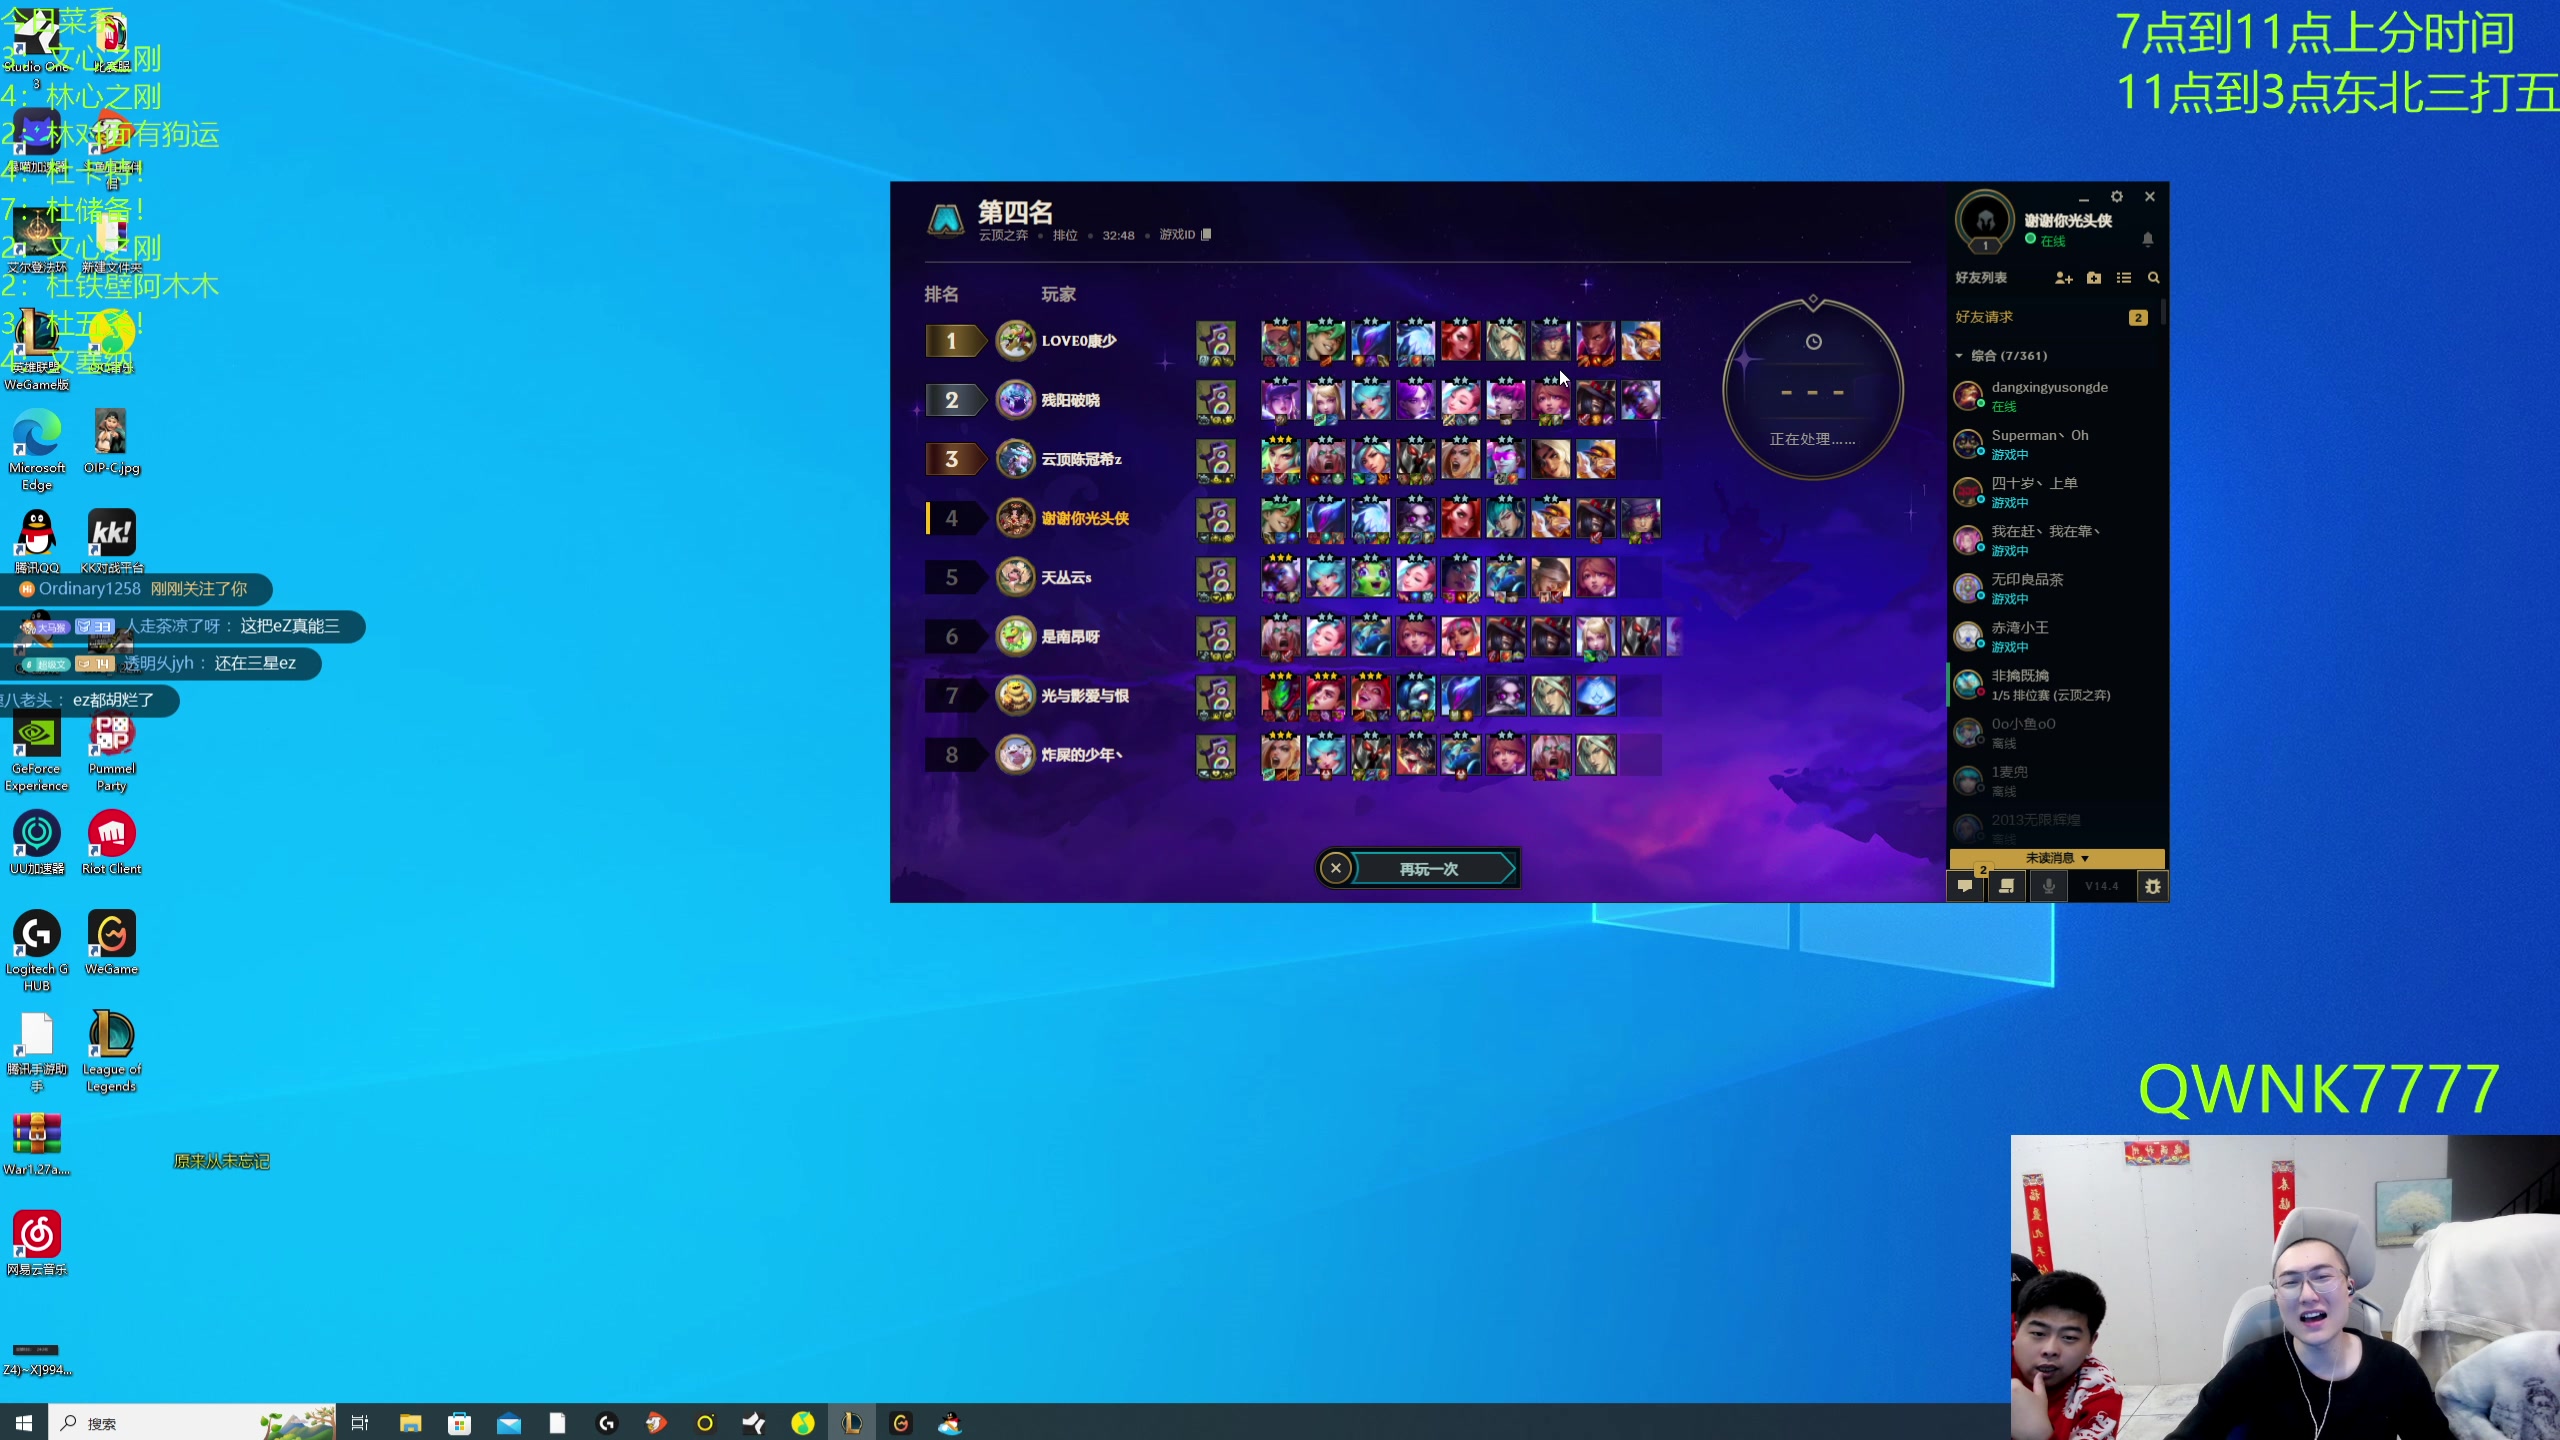Open the notifications bell in friends panel

coord(2147,239)
